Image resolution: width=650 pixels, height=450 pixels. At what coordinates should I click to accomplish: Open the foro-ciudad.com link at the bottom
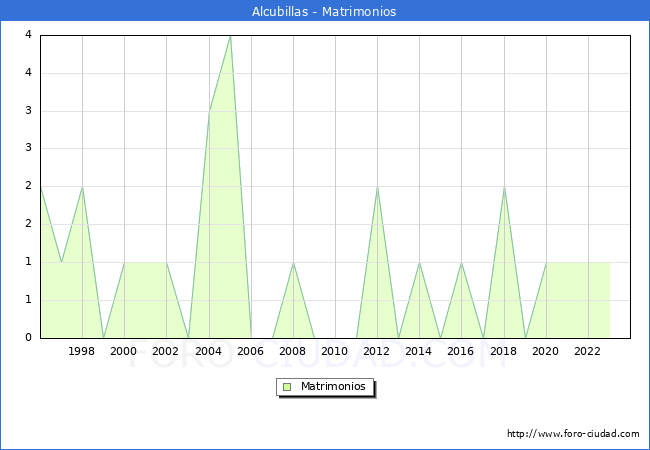pos(573,434)
